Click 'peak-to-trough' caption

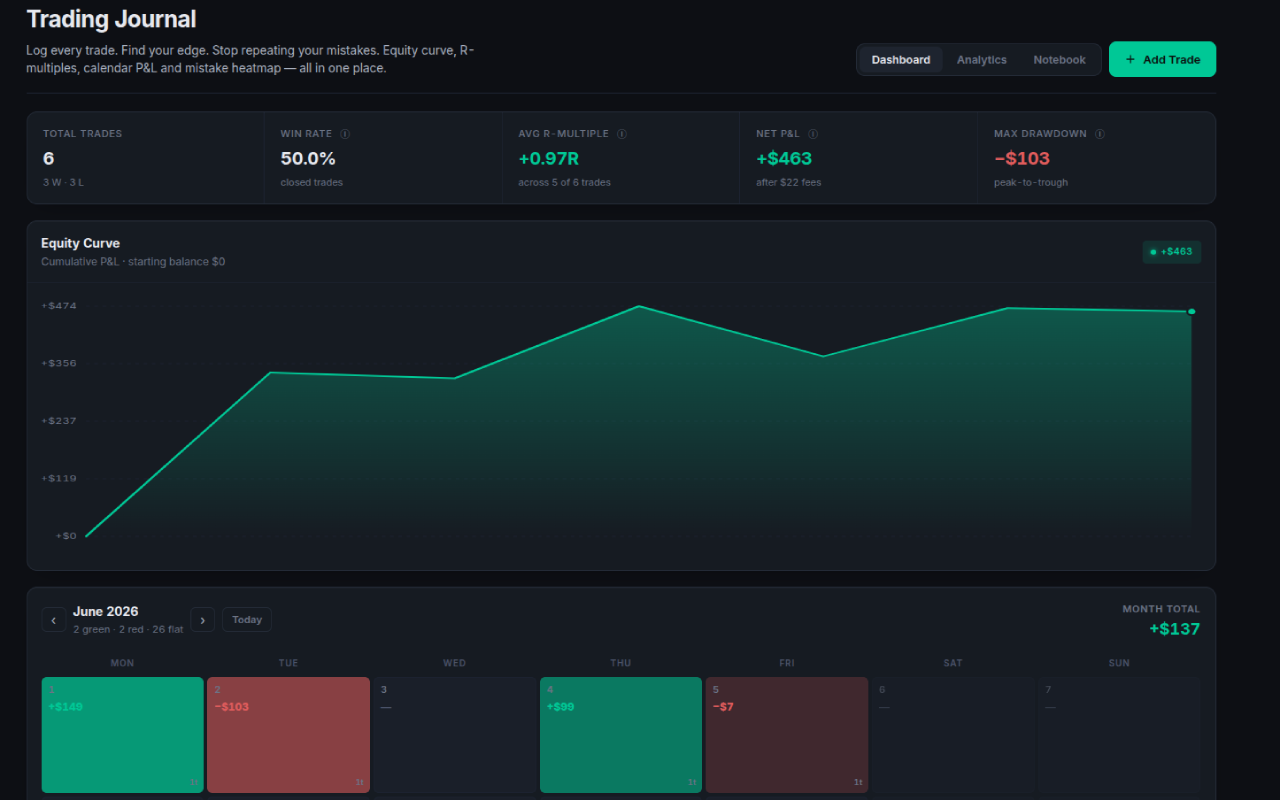point(1031,183)
